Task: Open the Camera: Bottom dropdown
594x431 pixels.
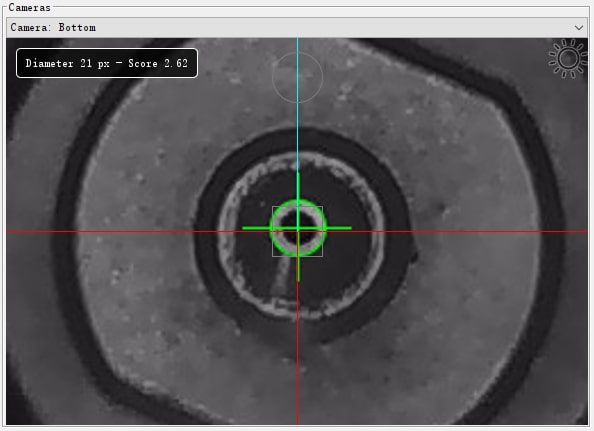Action: click(x=297, y=28)
